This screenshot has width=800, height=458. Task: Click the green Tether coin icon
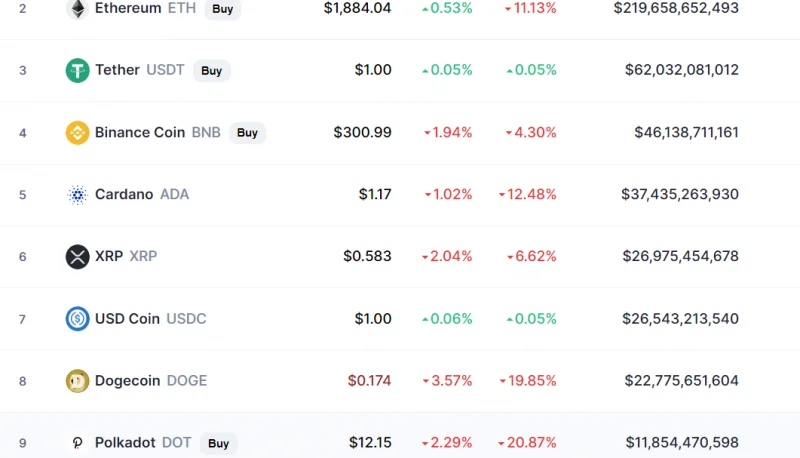pyautogui.click(x=78, y=70)
